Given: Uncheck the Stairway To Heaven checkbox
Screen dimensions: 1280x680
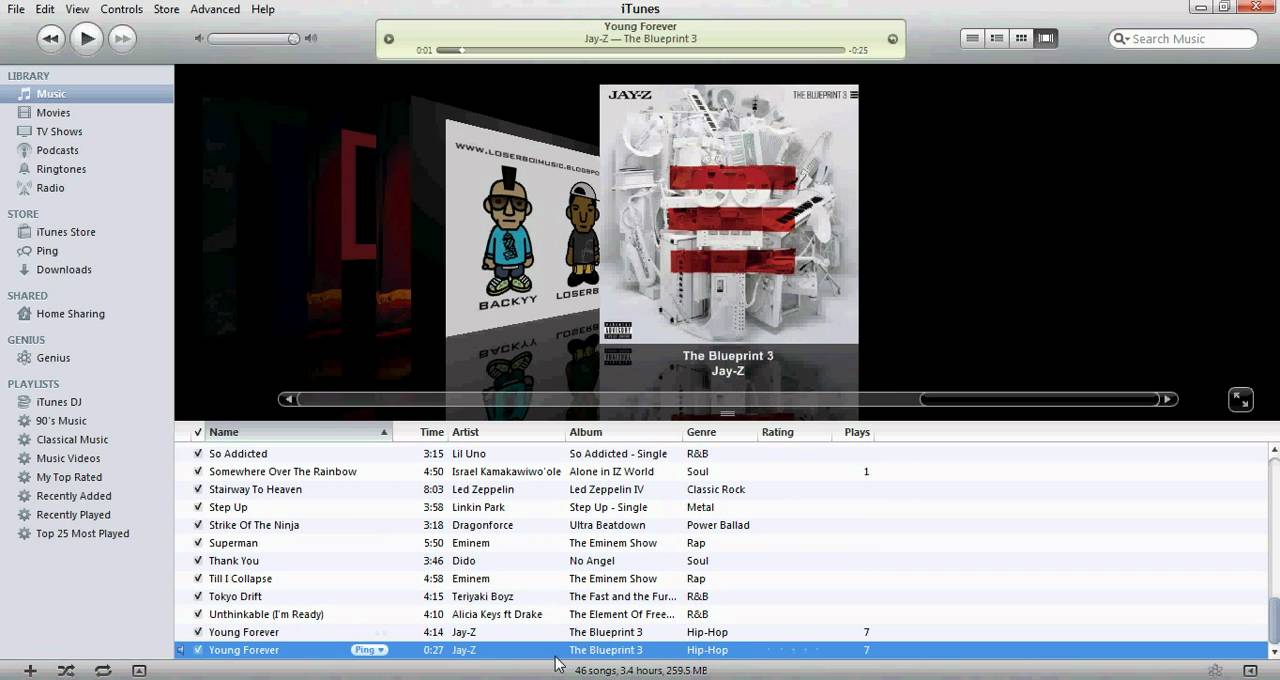Looking at the screenshot, I should (x=198, y=490).
